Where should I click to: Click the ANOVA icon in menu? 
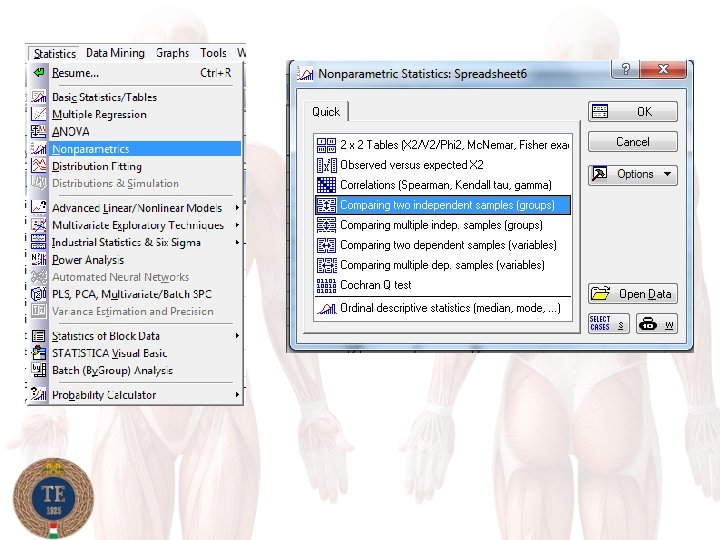click(x=39, y=132)
